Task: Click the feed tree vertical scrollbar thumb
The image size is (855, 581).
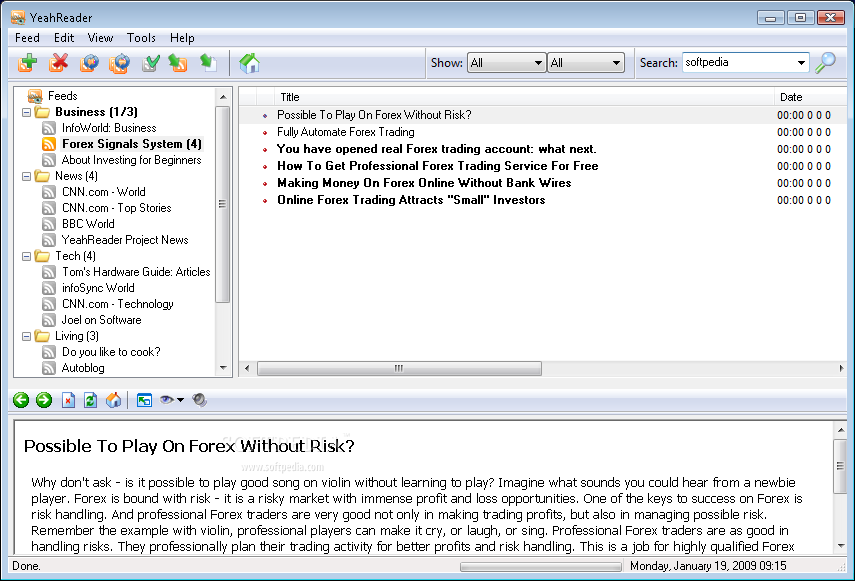Action: click(222, 204)
